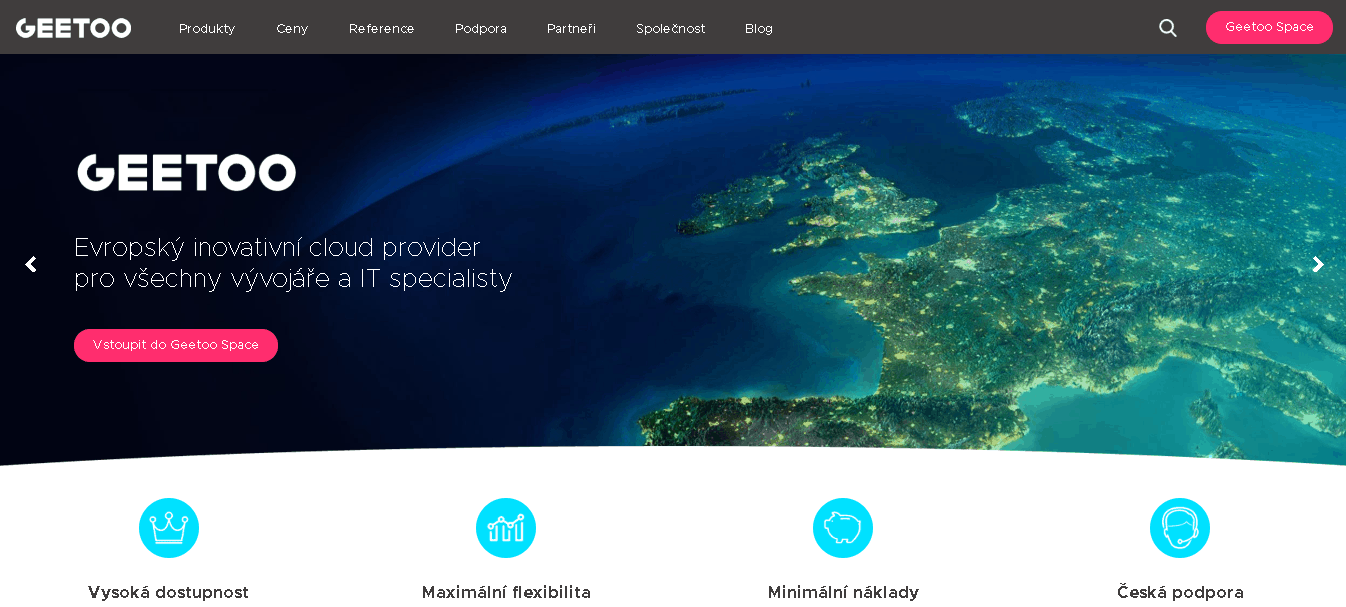The width and height of the screenshot is (1346, 607).
Task: Click the Geetoo Space header button
Action: (x=1269, y=27)
